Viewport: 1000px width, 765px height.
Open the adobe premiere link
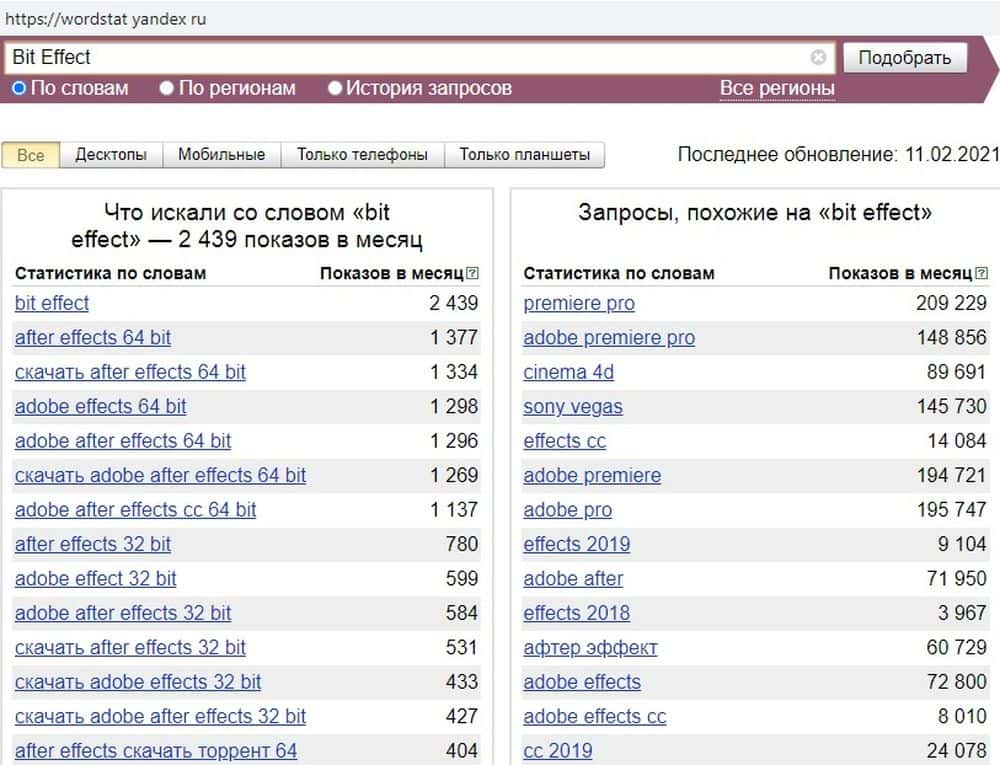tap(592, 476)
